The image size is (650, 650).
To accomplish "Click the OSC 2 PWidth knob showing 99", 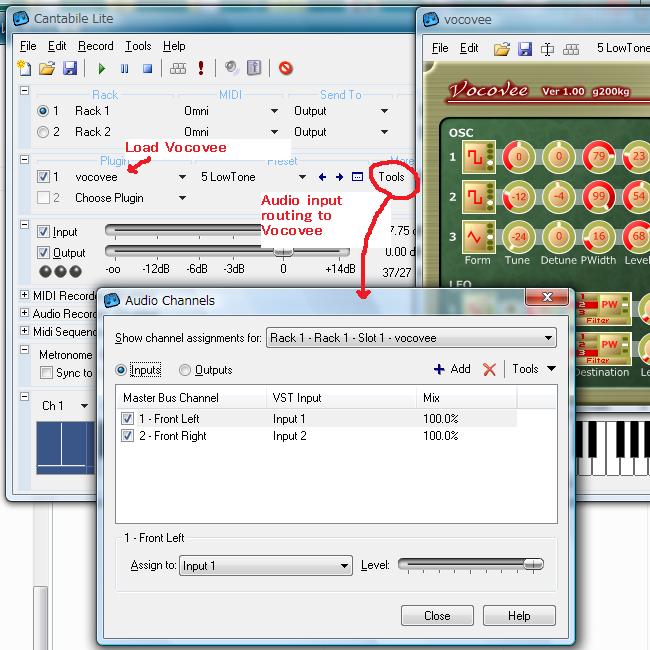I will pyautogui.click(x=599, y=196).
